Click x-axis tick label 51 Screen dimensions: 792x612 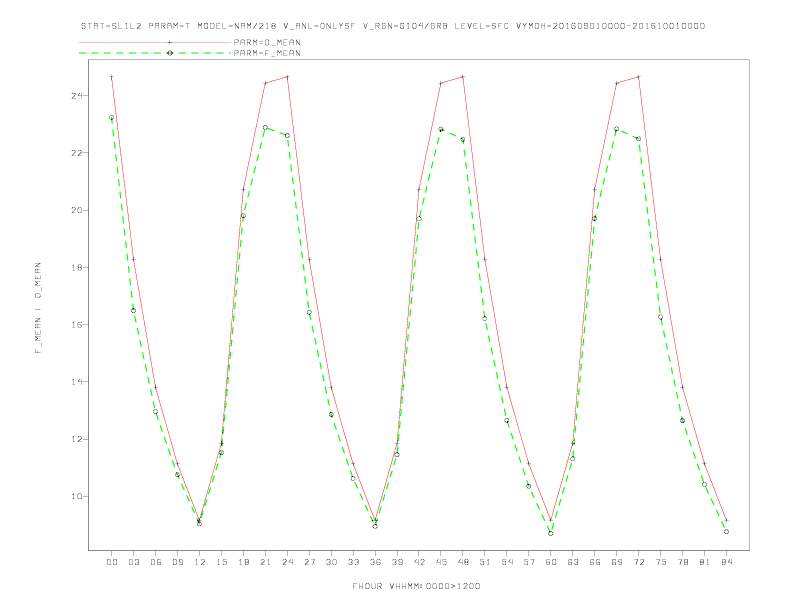(x=485, y=562)
